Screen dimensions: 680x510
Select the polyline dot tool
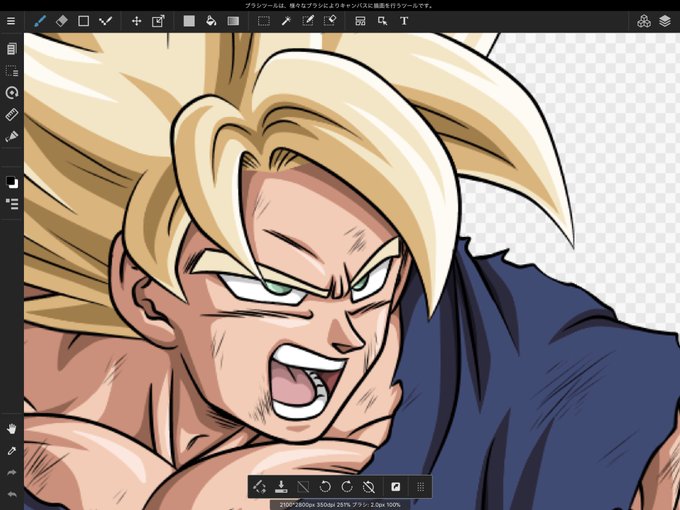(x=105, y=21)
